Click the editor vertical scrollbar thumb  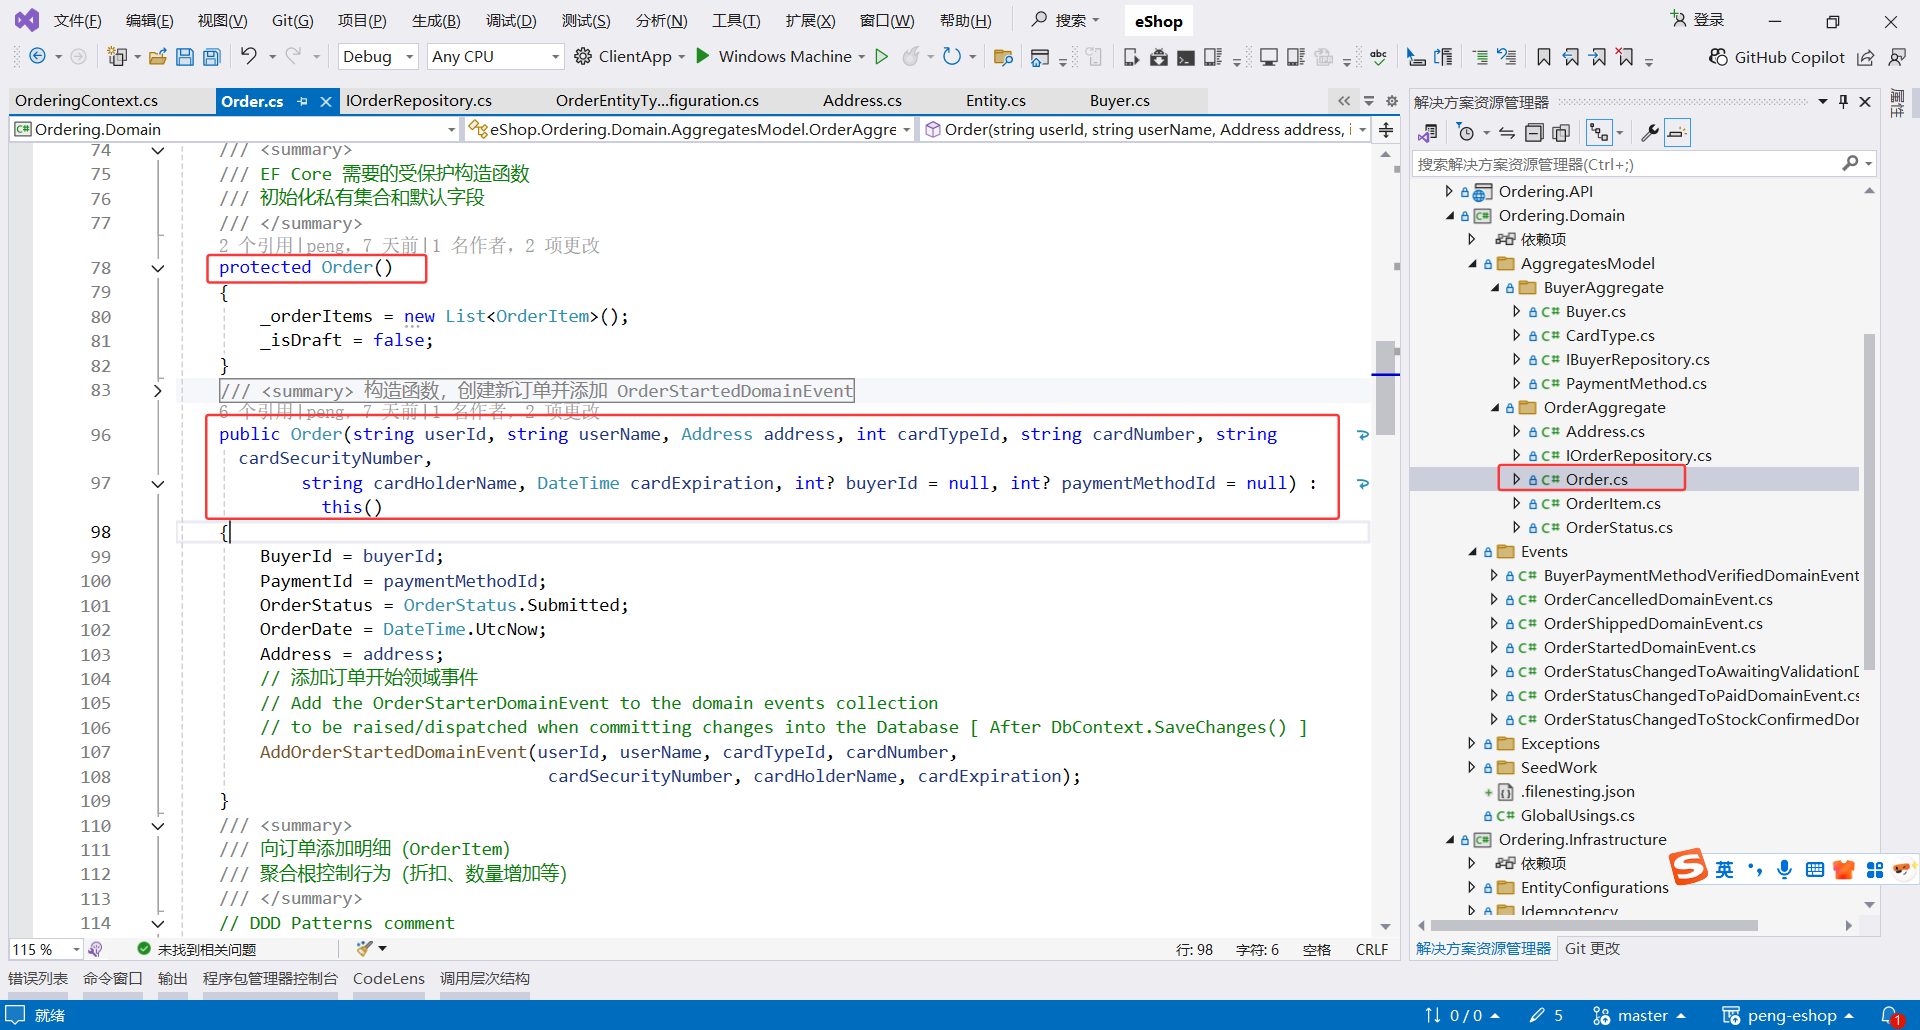(1385, 388)
